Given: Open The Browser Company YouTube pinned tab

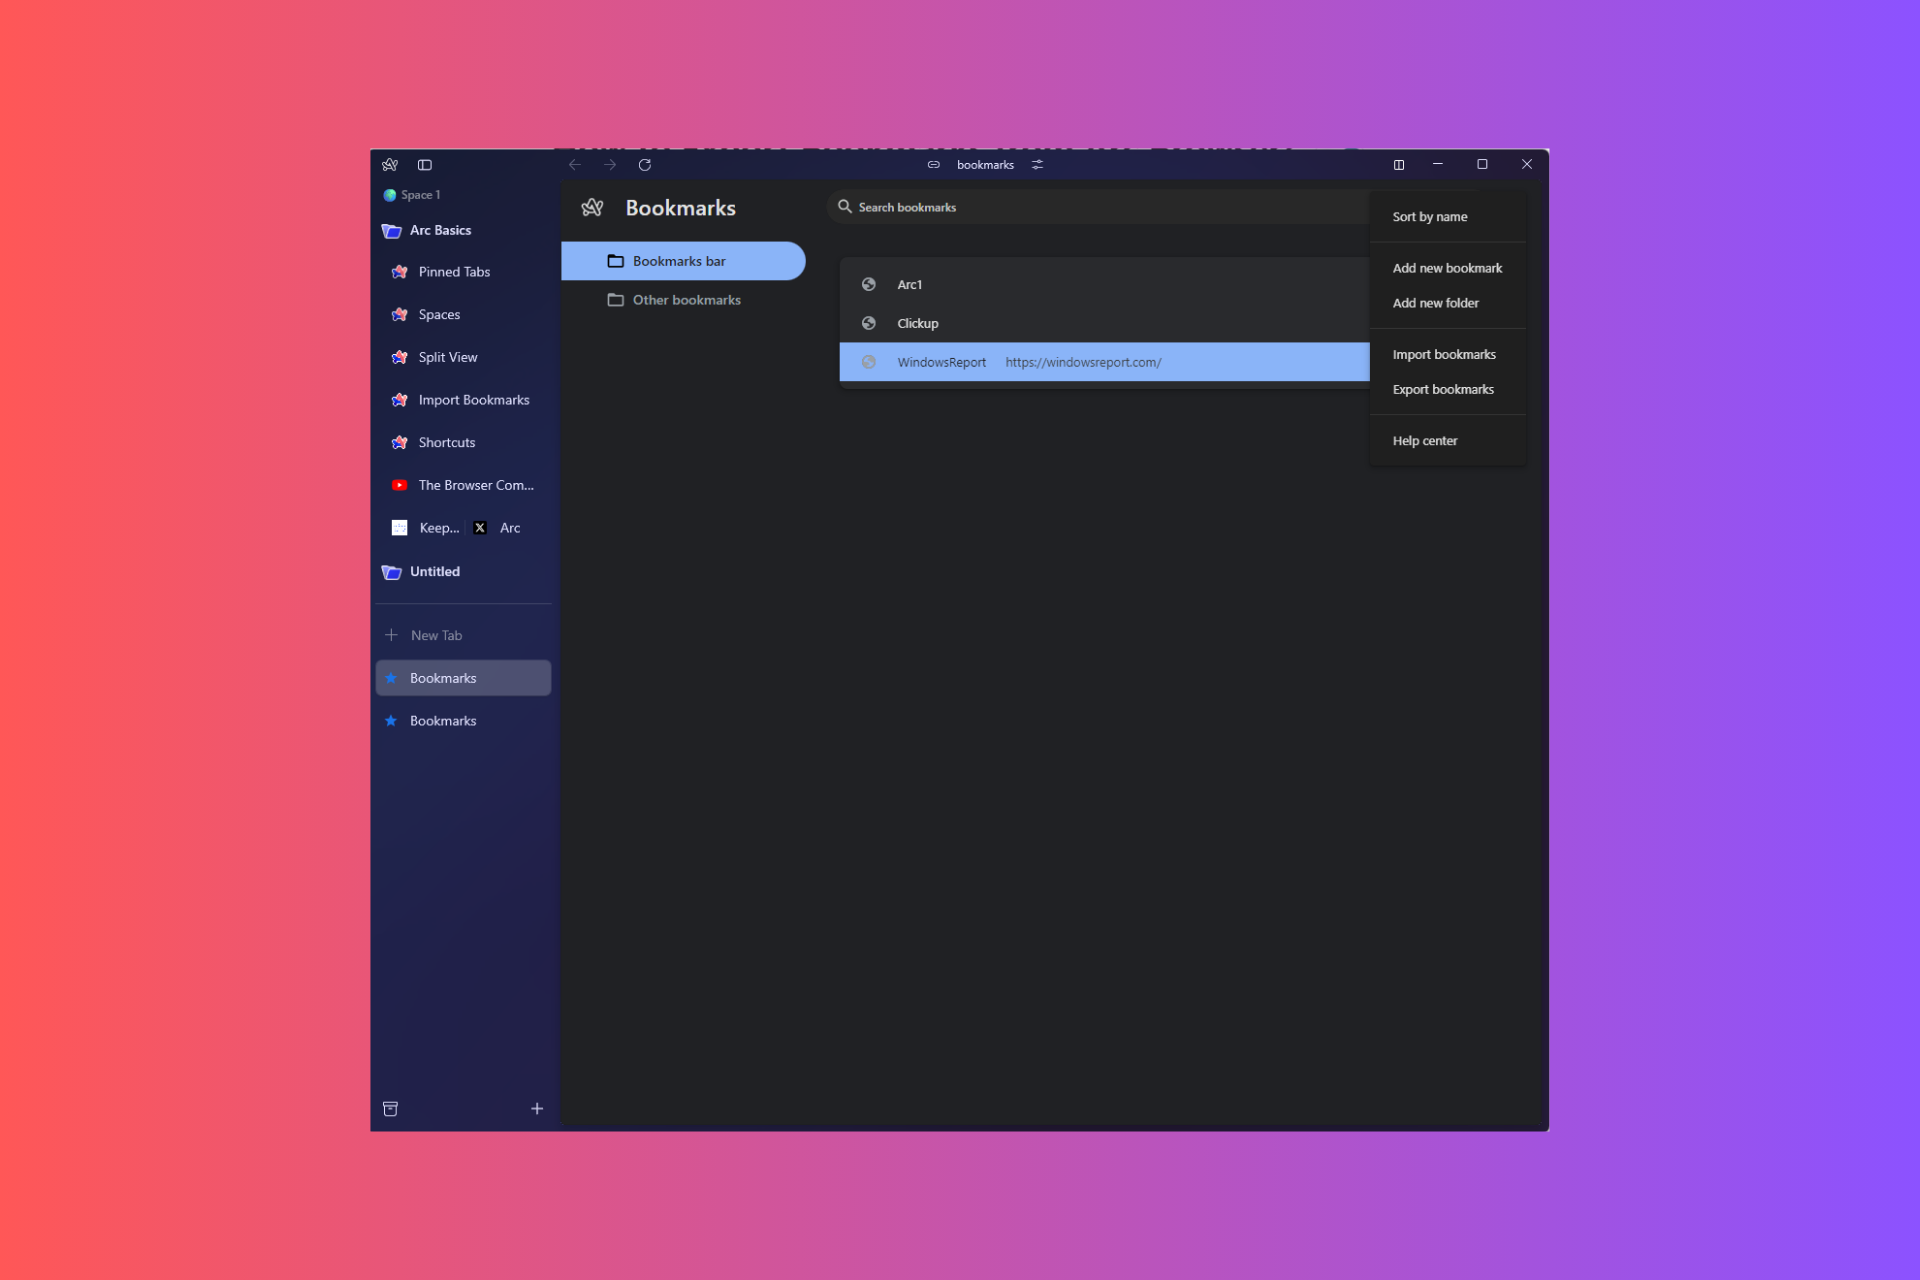Looking at the screenshot, I should pos(475,485).
